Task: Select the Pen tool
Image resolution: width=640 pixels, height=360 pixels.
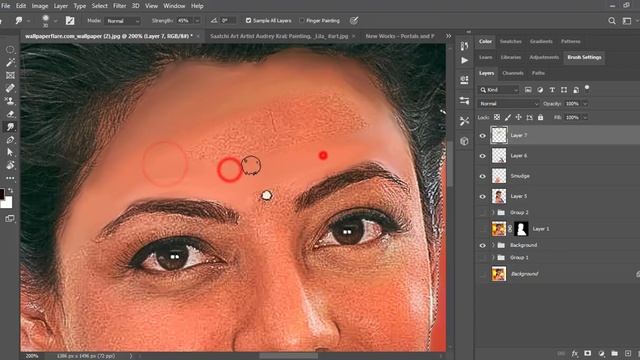Action: click(x=10, y=140)
